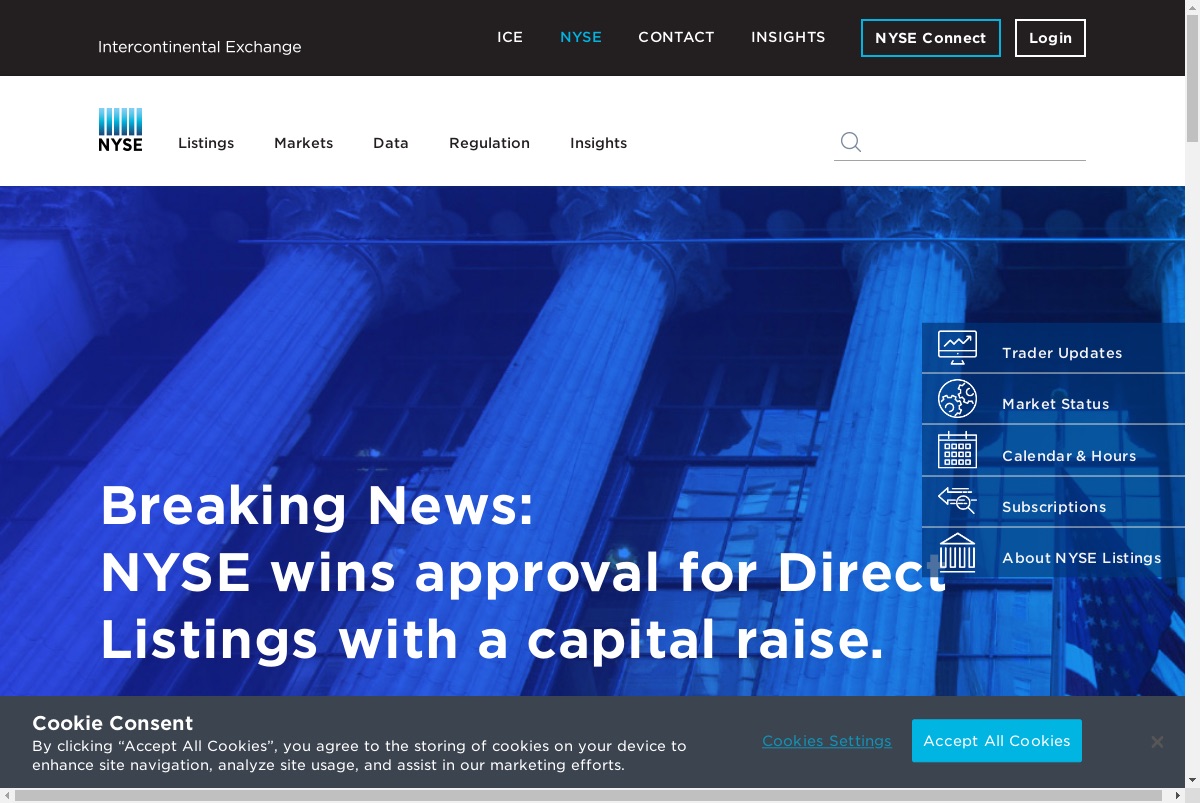1200x803 pixels.
Task: Open the Markets menu
Action: point(304,143)
